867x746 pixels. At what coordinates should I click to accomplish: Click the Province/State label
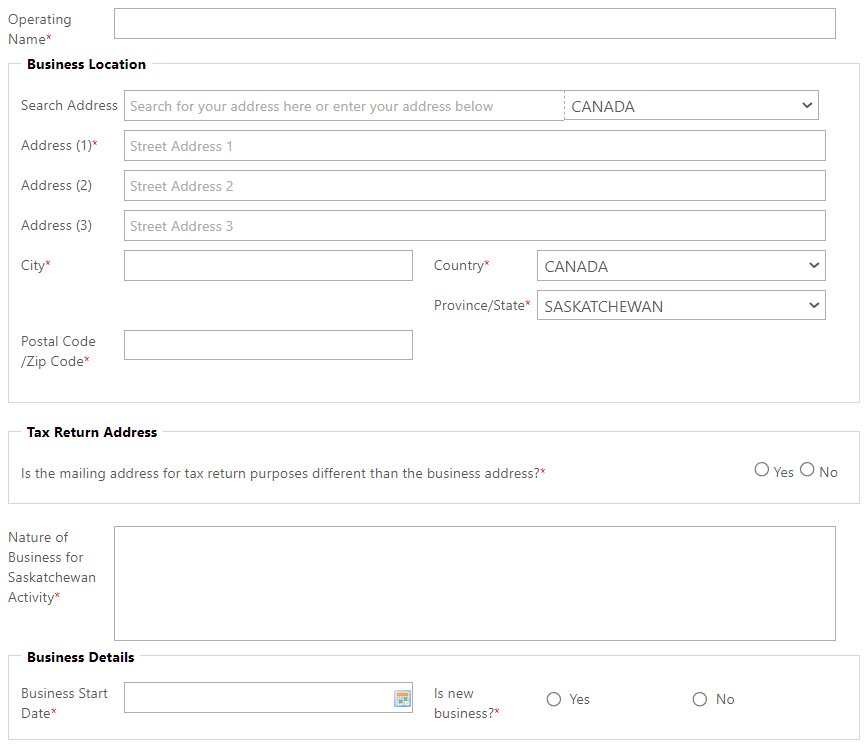[482, 305]
